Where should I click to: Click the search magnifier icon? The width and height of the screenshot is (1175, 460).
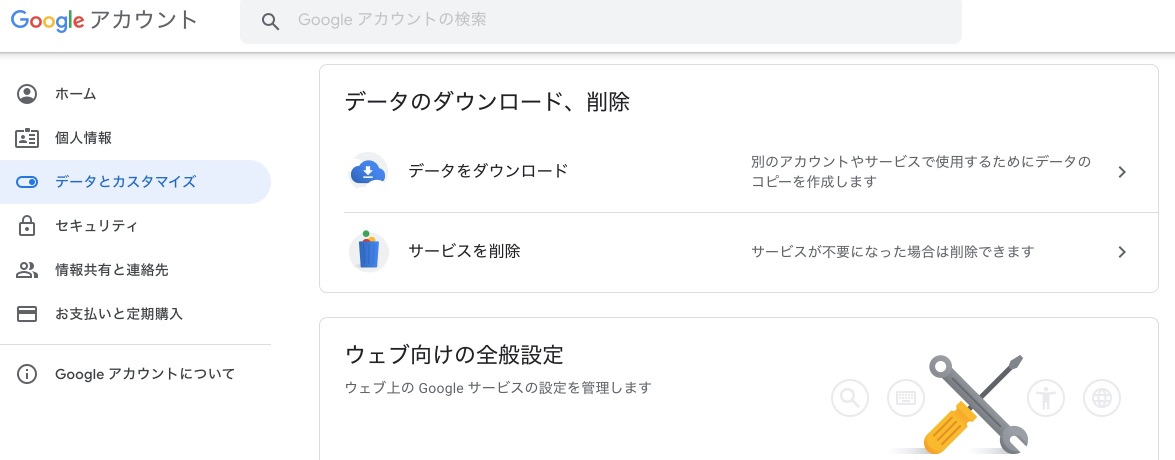(270, 21)
